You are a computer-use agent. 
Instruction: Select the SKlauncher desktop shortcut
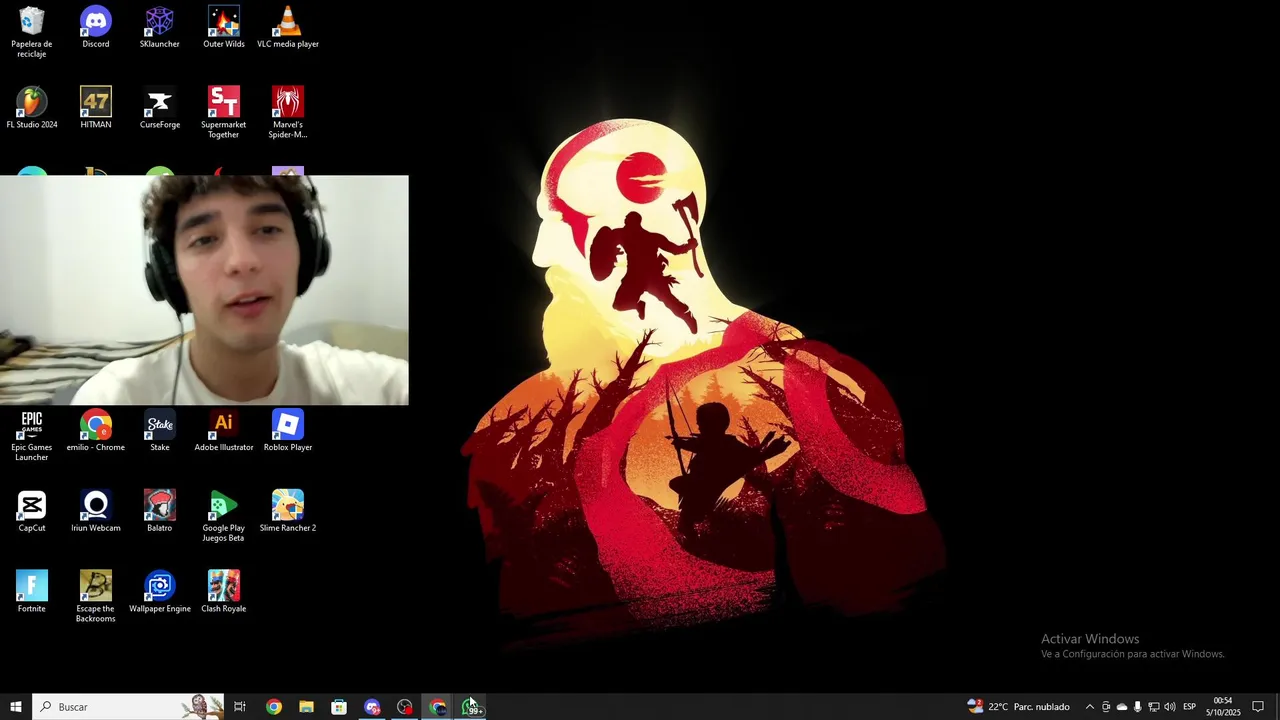(160, 27)
